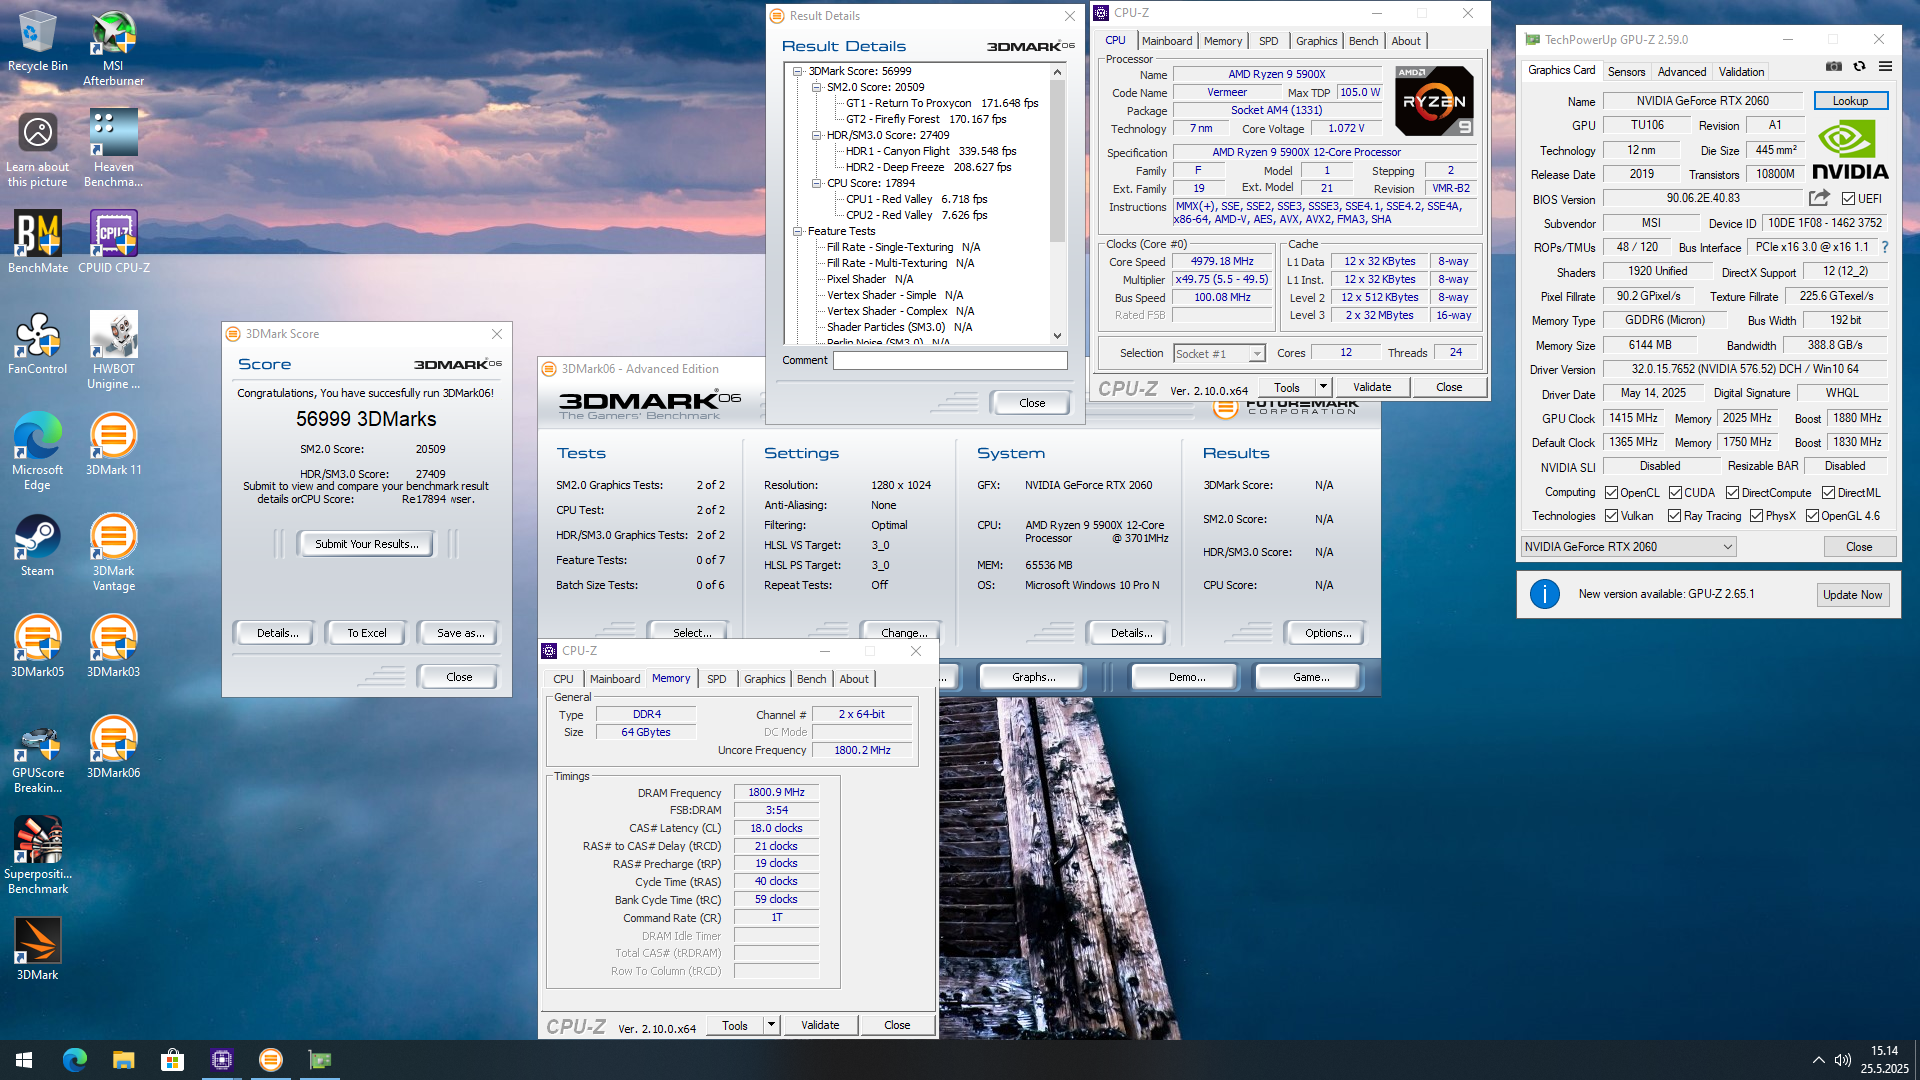
Task: Switch to the SPD tab in the top CPU-Z window
Action: pos(1268,41)
